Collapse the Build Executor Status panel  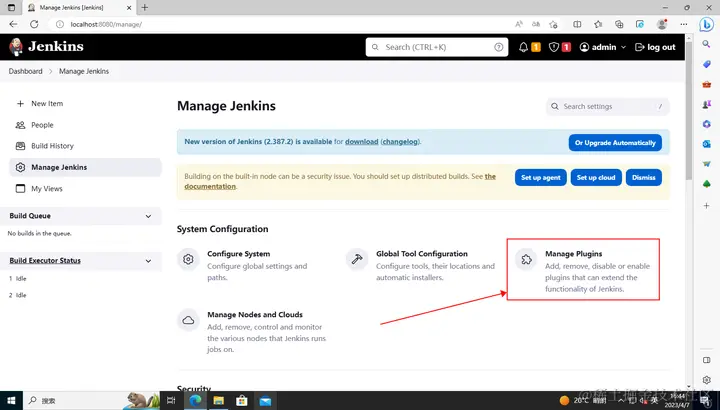pos(148,261)
